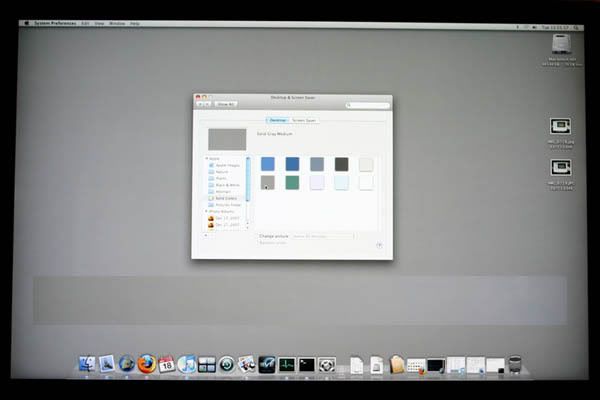Click the Show All button
This screenshot has width=600, height=400.
coord(225,104)
